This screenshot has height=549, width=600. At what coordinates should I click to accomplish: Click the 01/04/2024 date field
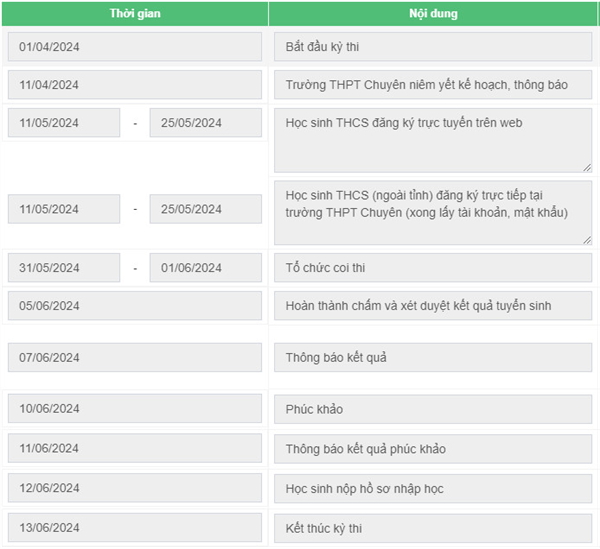pyautogui.click(x=135, y=47)
